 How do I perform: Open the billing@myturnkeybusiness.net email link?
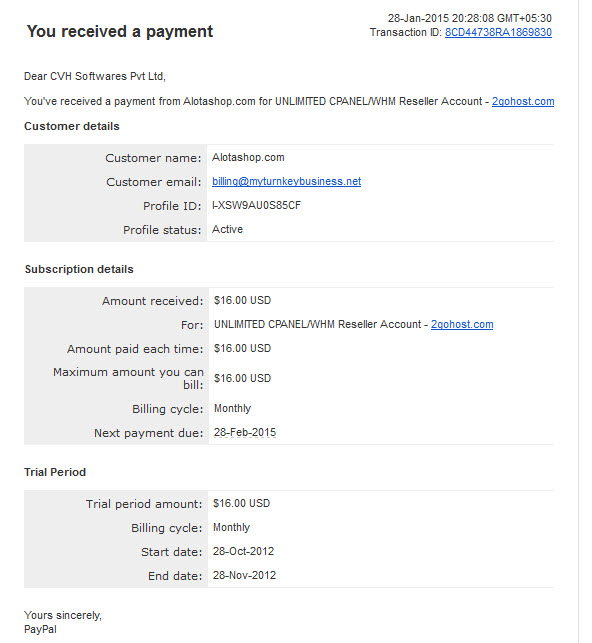(287, 181)
